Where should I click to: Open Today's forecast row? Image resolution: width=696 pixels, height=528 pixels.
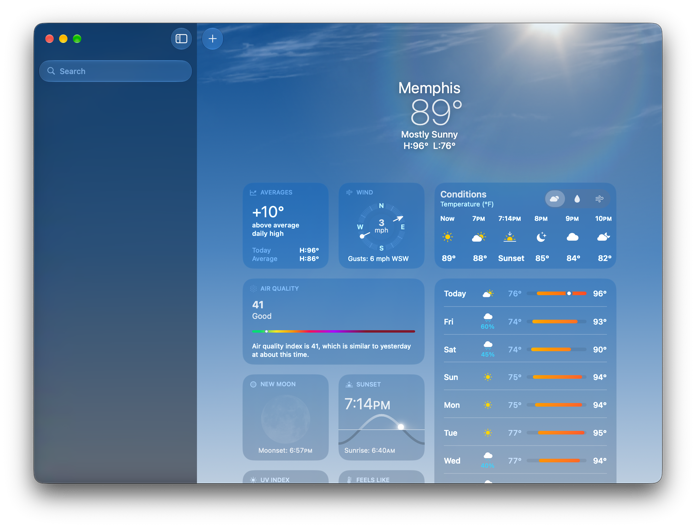pos(525,294)
